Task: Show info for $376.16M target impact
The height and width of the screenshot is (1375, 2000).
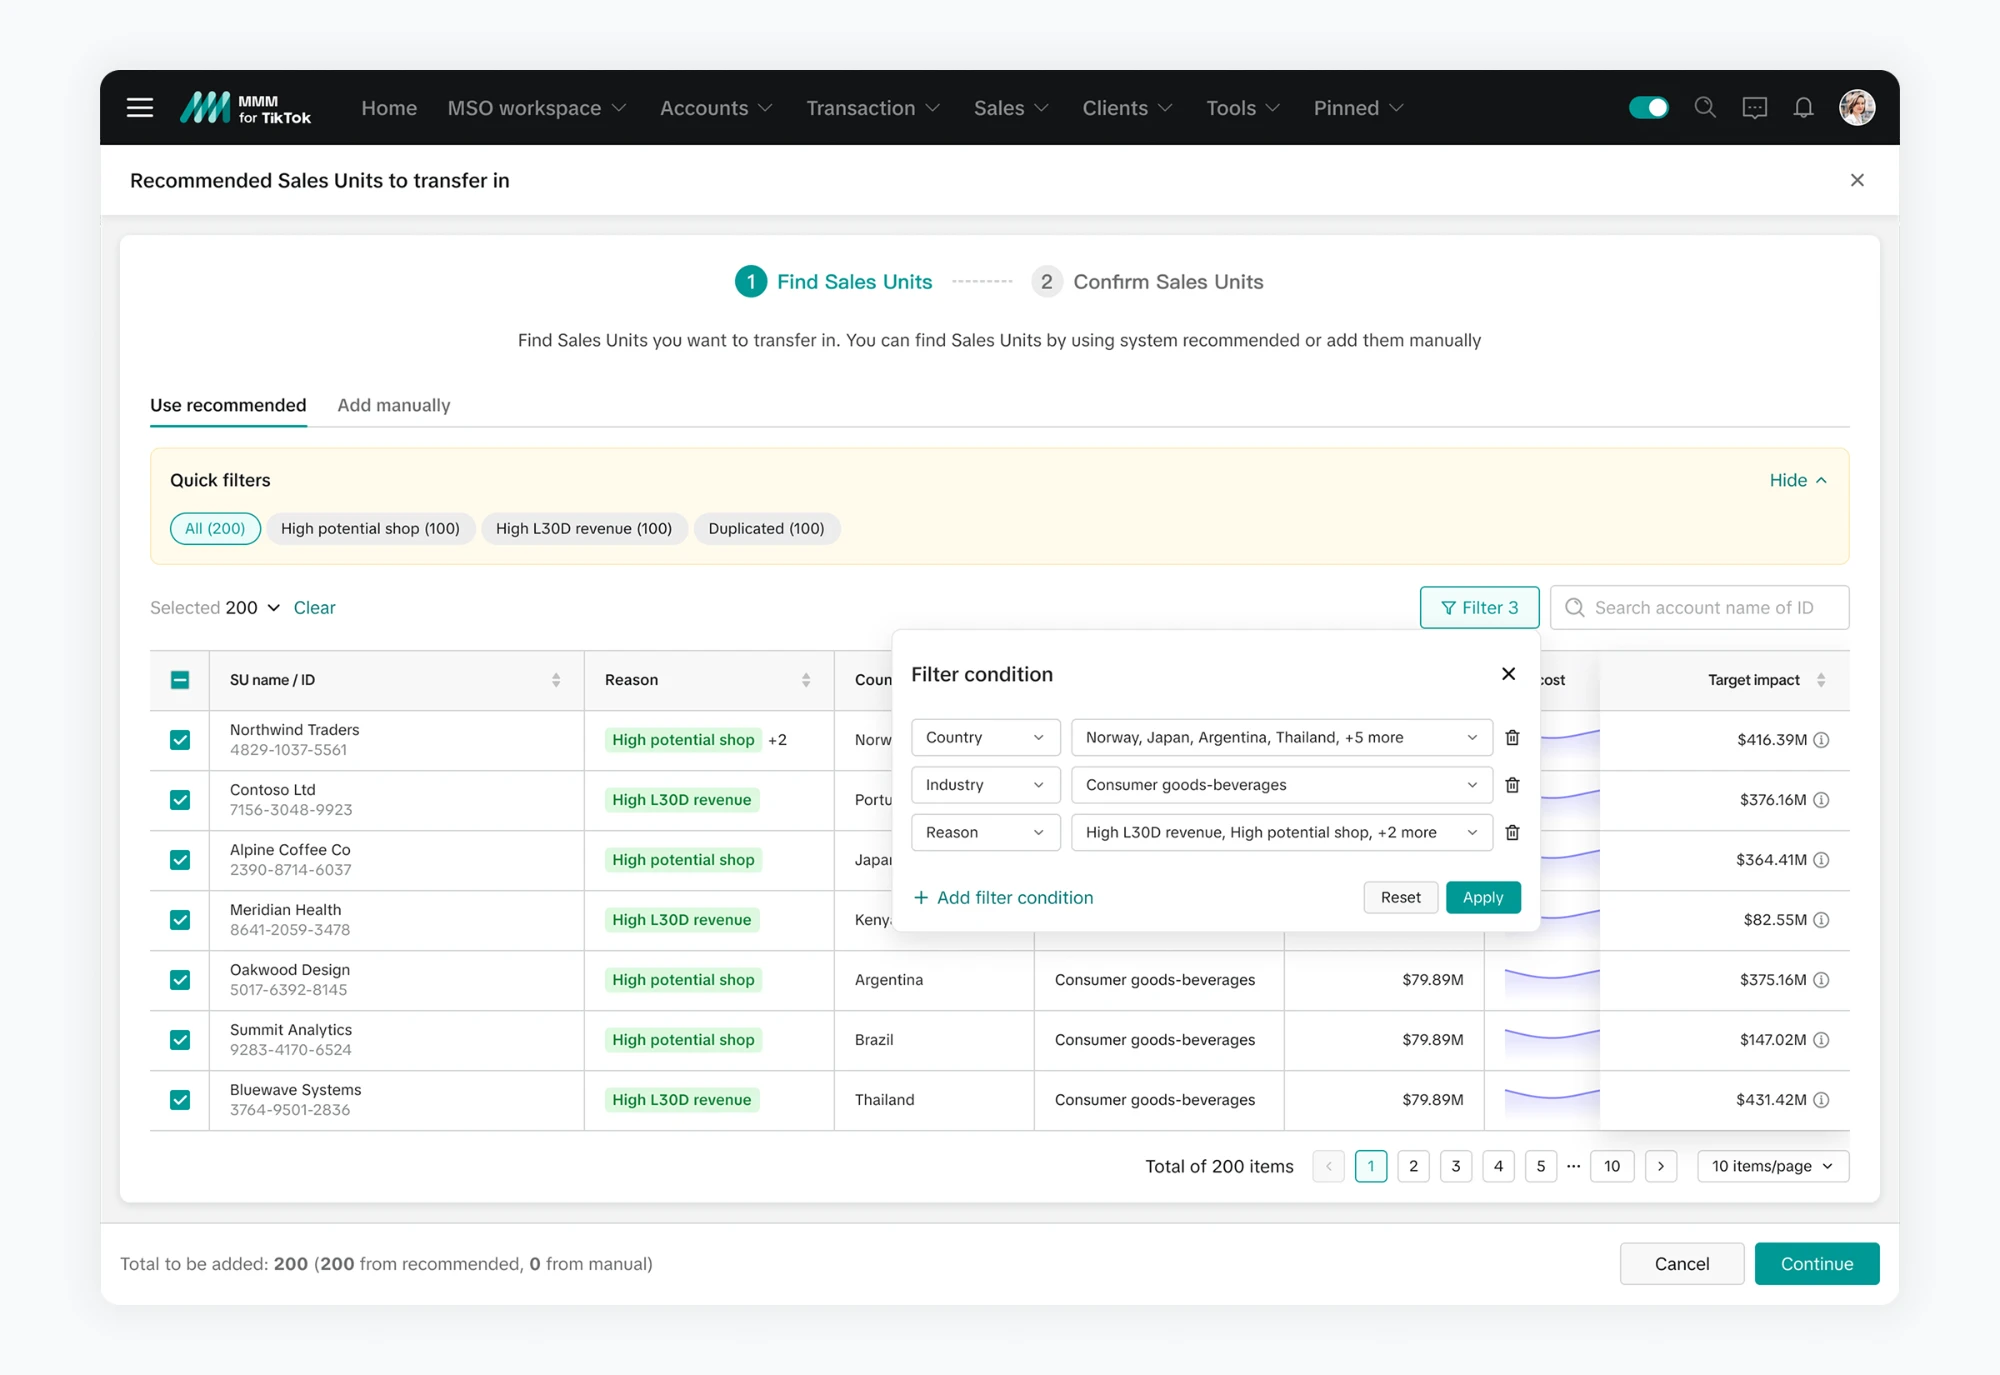Action: coord(1821,800)
